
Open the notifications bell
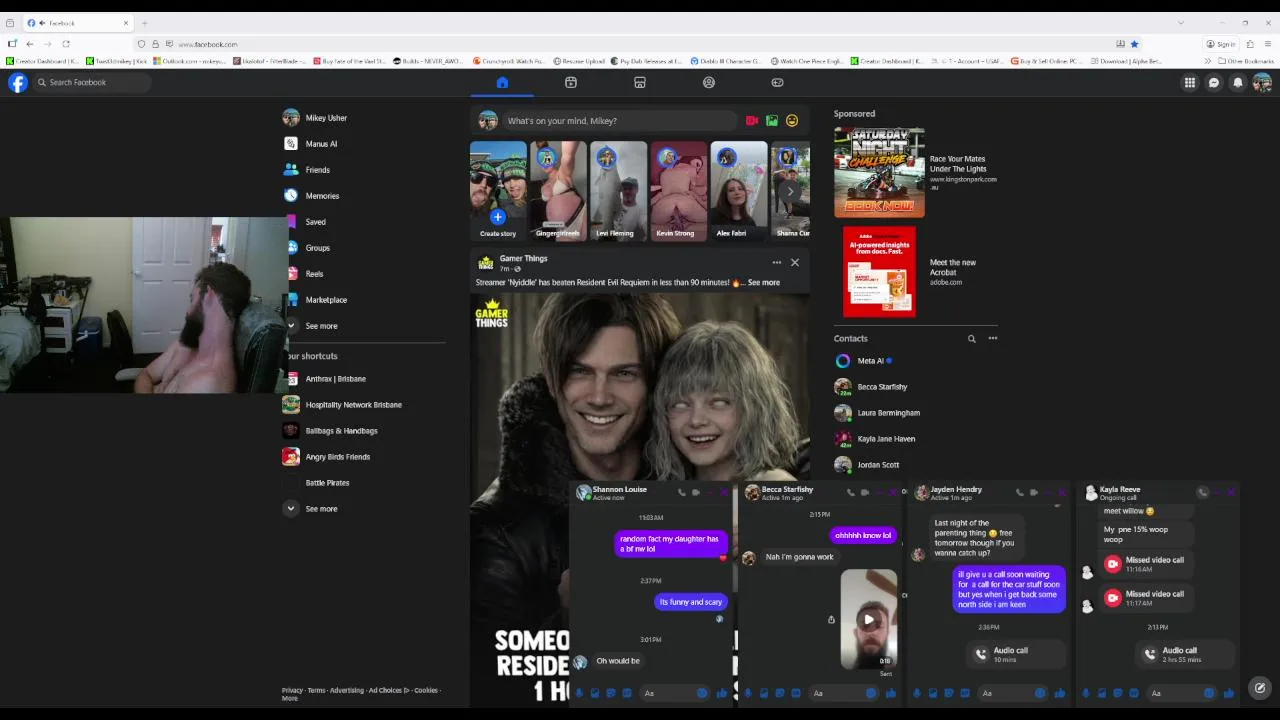pyautogui.click(x=1238, y=83)
